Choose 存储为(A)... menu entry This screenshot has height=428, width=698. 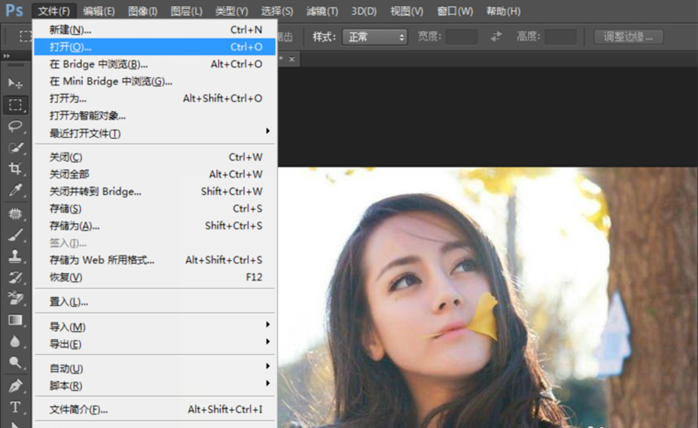point(75,226)
